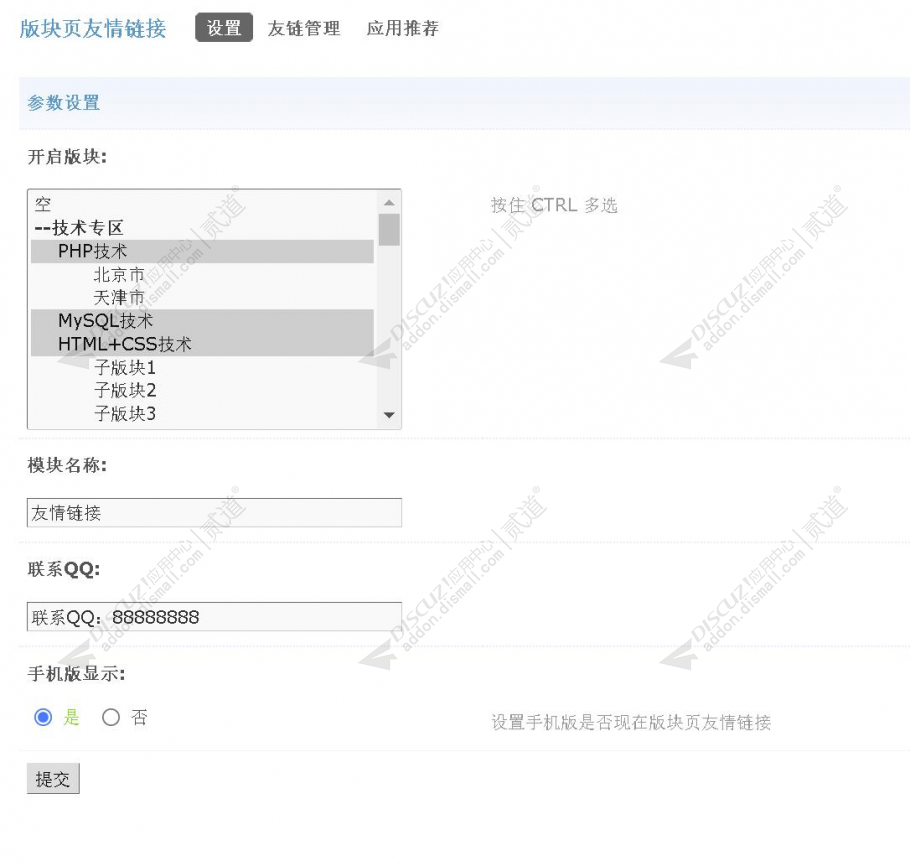
Task: Switch to the 友链管理 tab
Action: click(304, 28)
